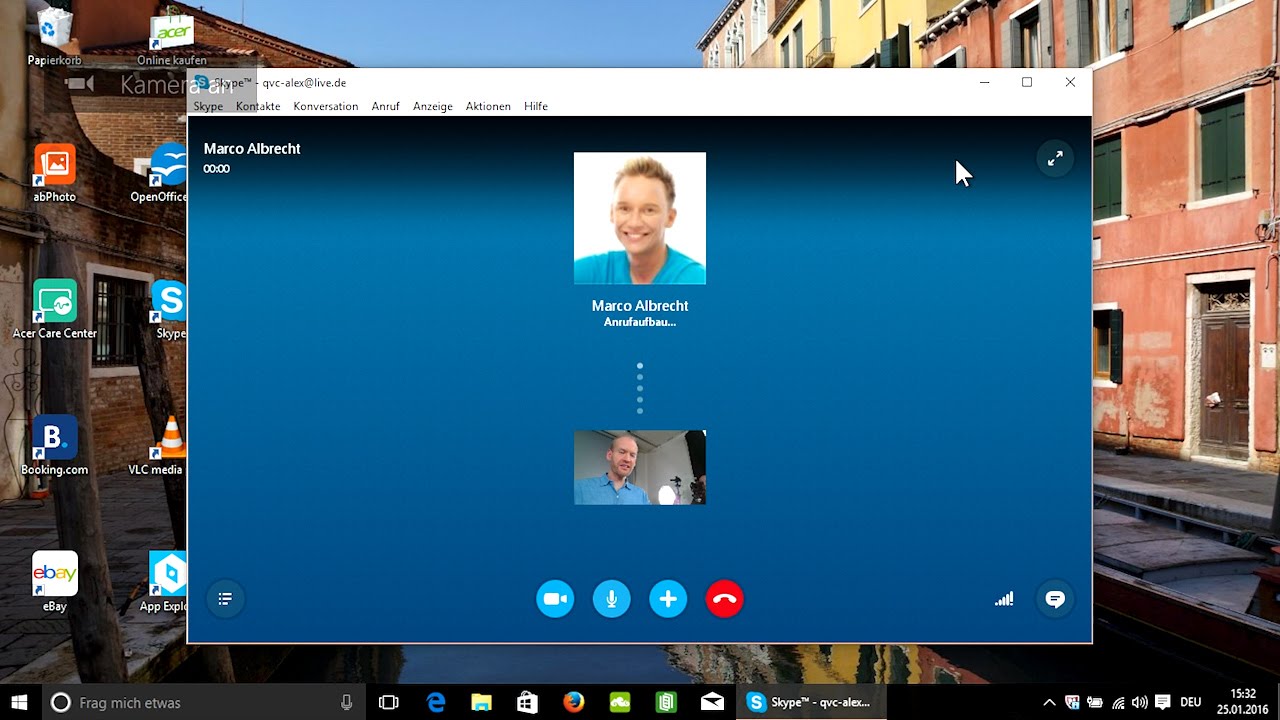
Task: Open File Explorer from the taskbar
Action: 482,703
